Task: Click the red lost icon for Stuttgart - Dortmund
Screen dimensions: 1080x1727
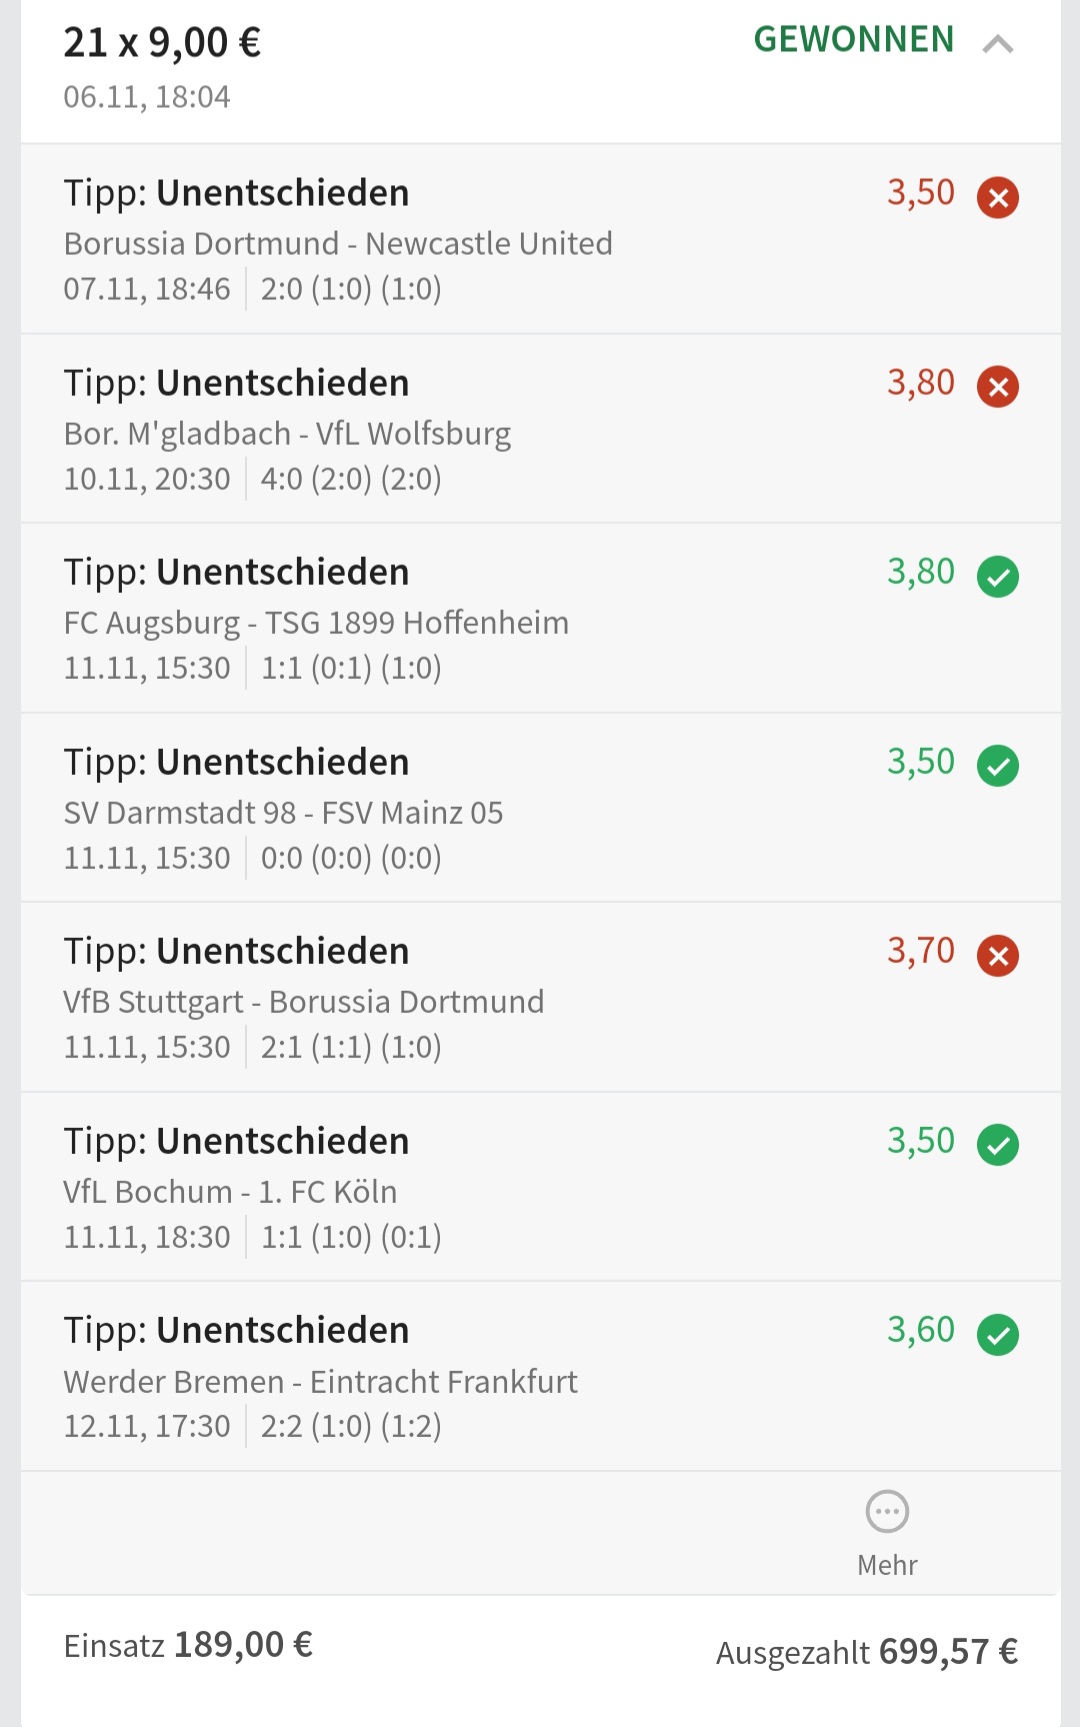Action: tap(997, 955)
